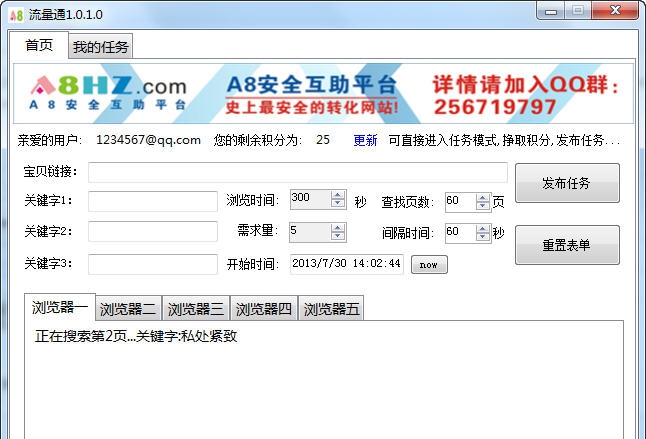Click the 关键字1 text box

point(153,201)
